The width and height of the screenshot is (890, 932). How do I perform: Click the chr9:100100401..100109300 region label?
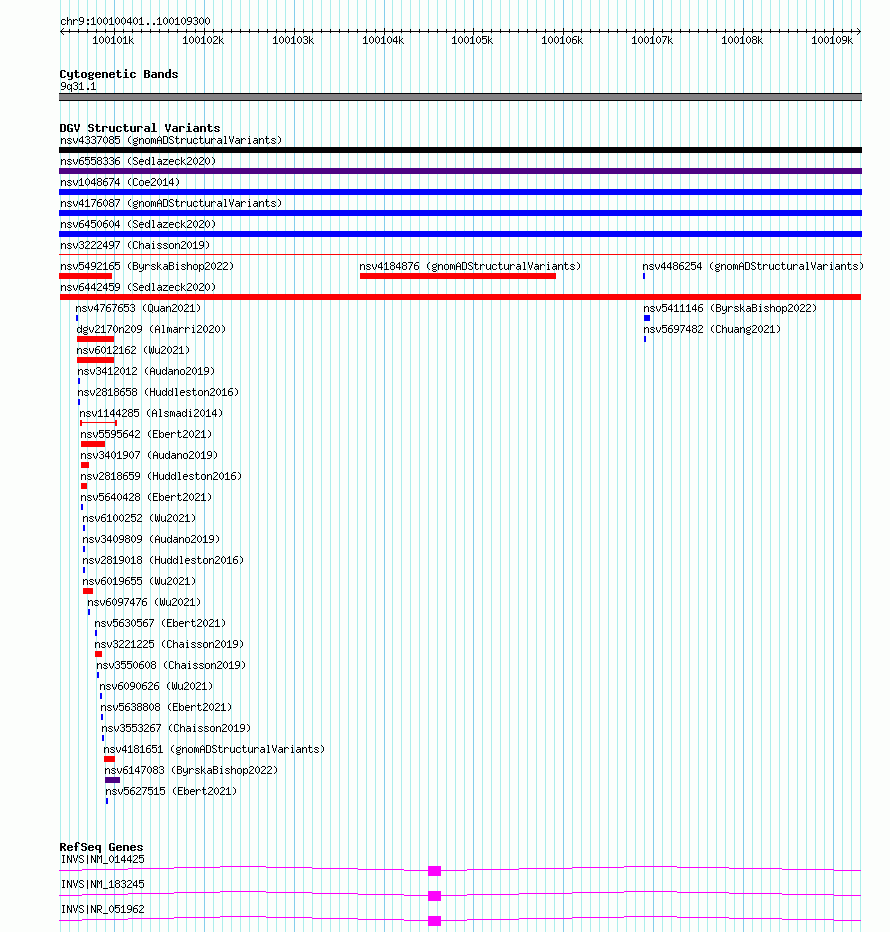click(135, 21)
